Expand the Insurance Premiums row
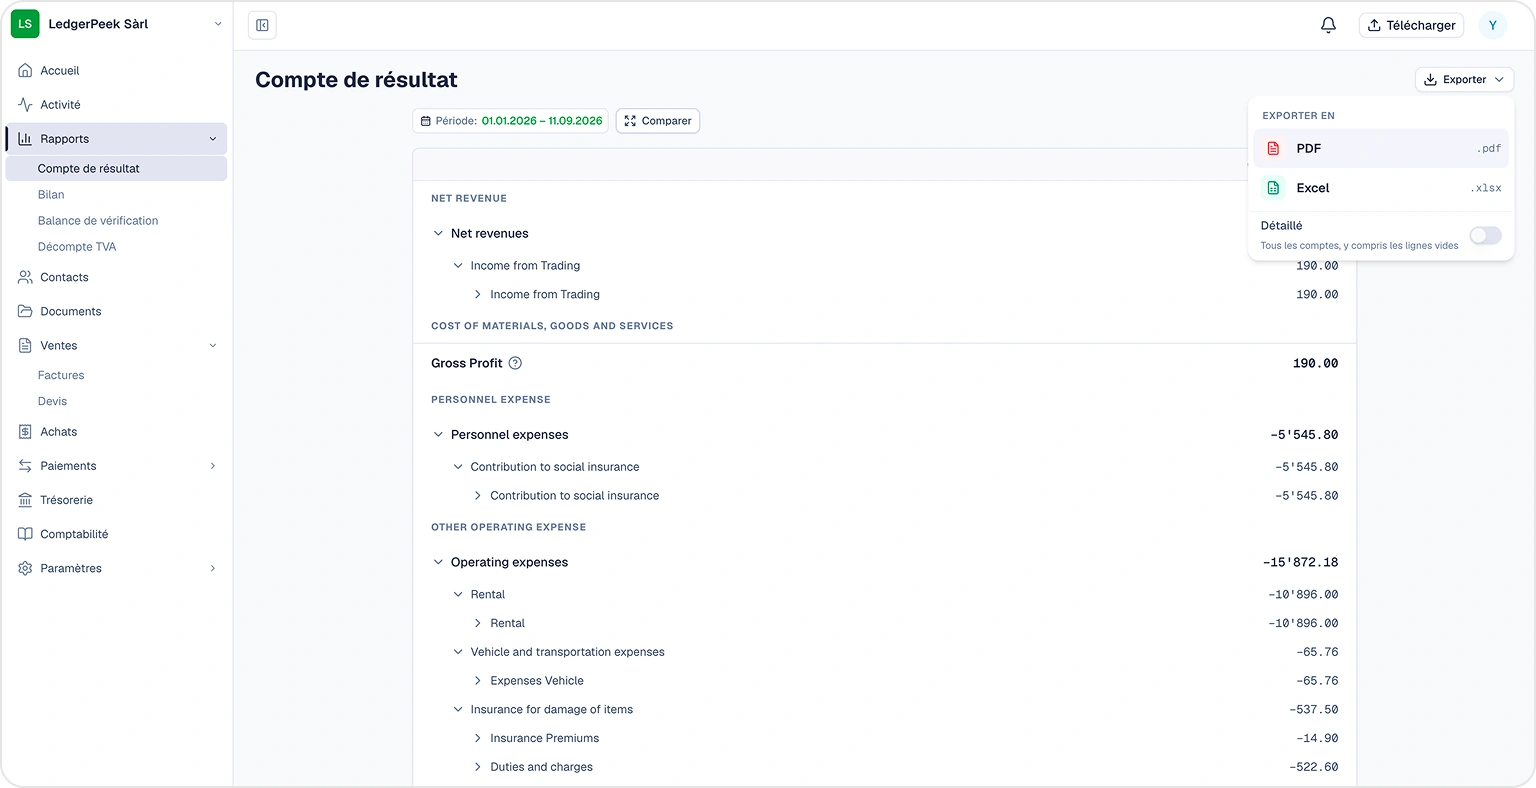 pos(478,738)
